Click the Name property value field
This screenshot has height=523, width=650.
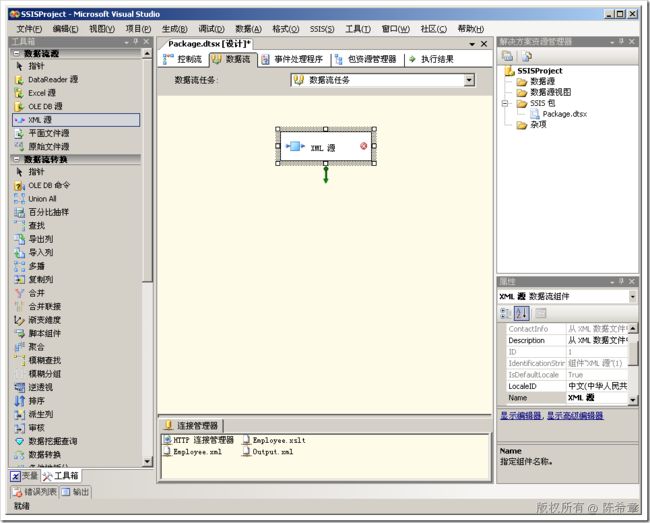point(597,397)
